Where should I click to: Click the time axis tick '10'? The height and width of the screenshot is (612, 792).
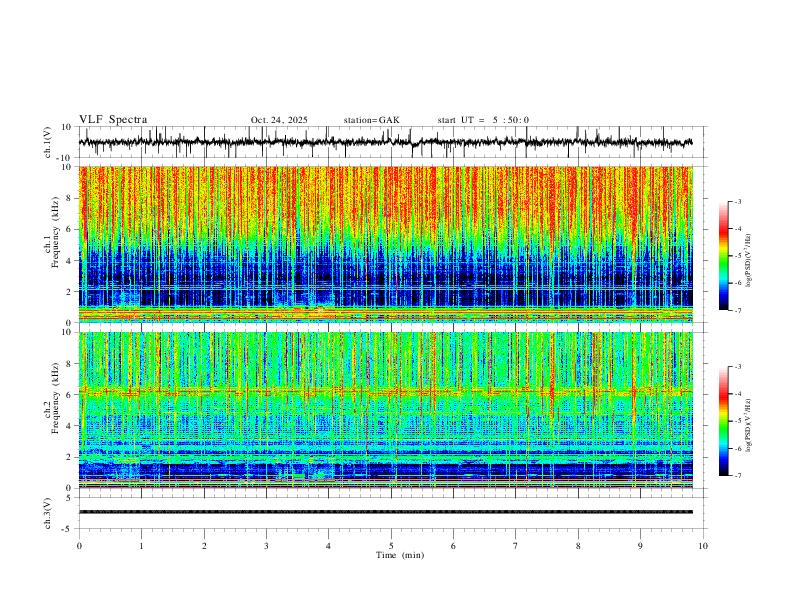[703, 546]
